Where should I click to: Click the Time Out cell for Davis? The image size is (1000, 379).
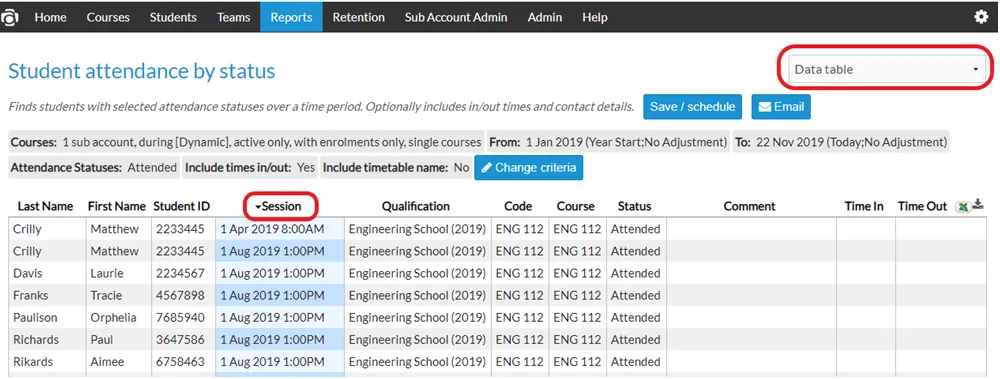(x=941, y=273)
